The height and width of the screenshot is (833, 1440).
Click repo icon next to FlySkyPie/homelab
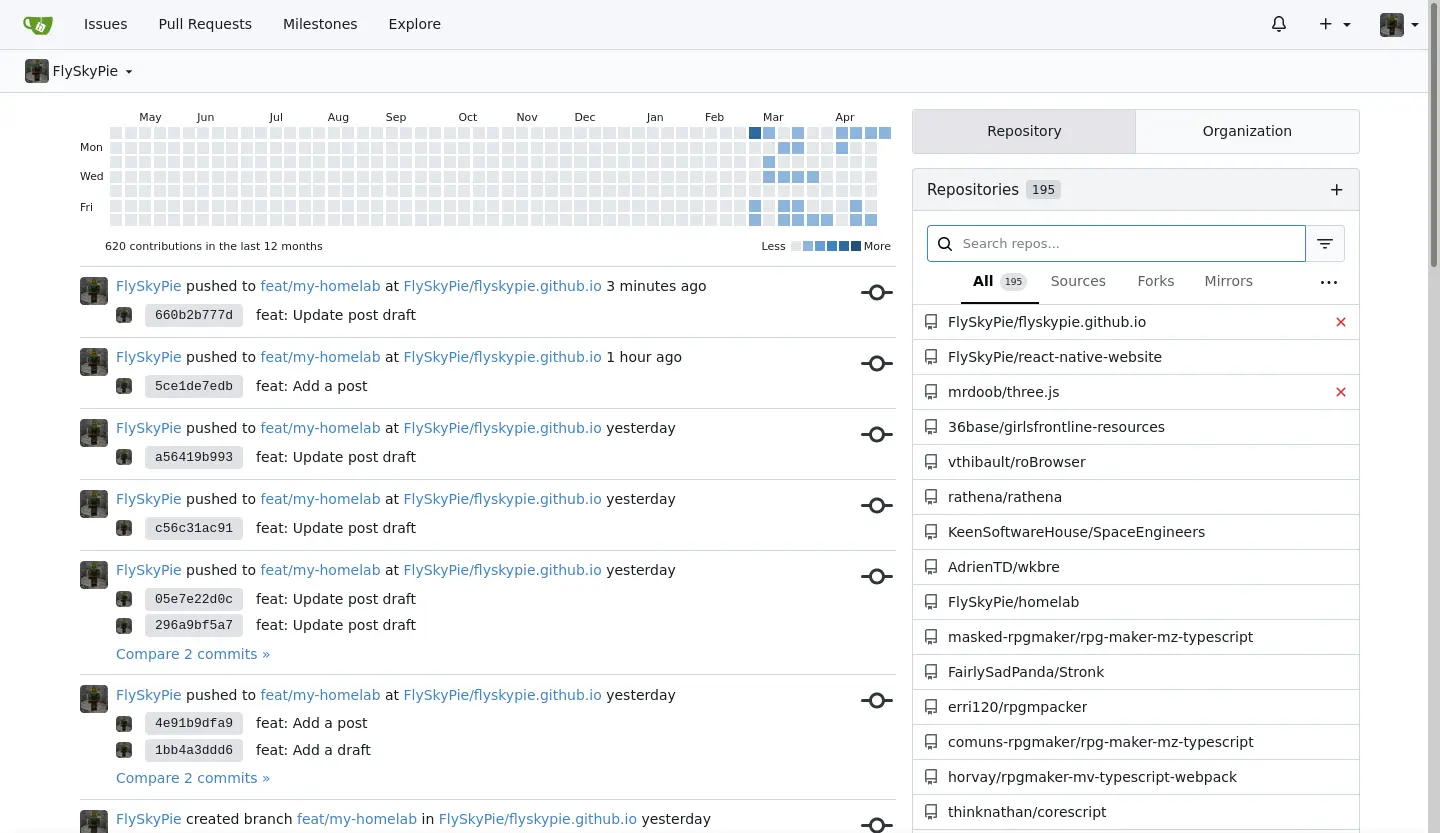tap(931, 602)
